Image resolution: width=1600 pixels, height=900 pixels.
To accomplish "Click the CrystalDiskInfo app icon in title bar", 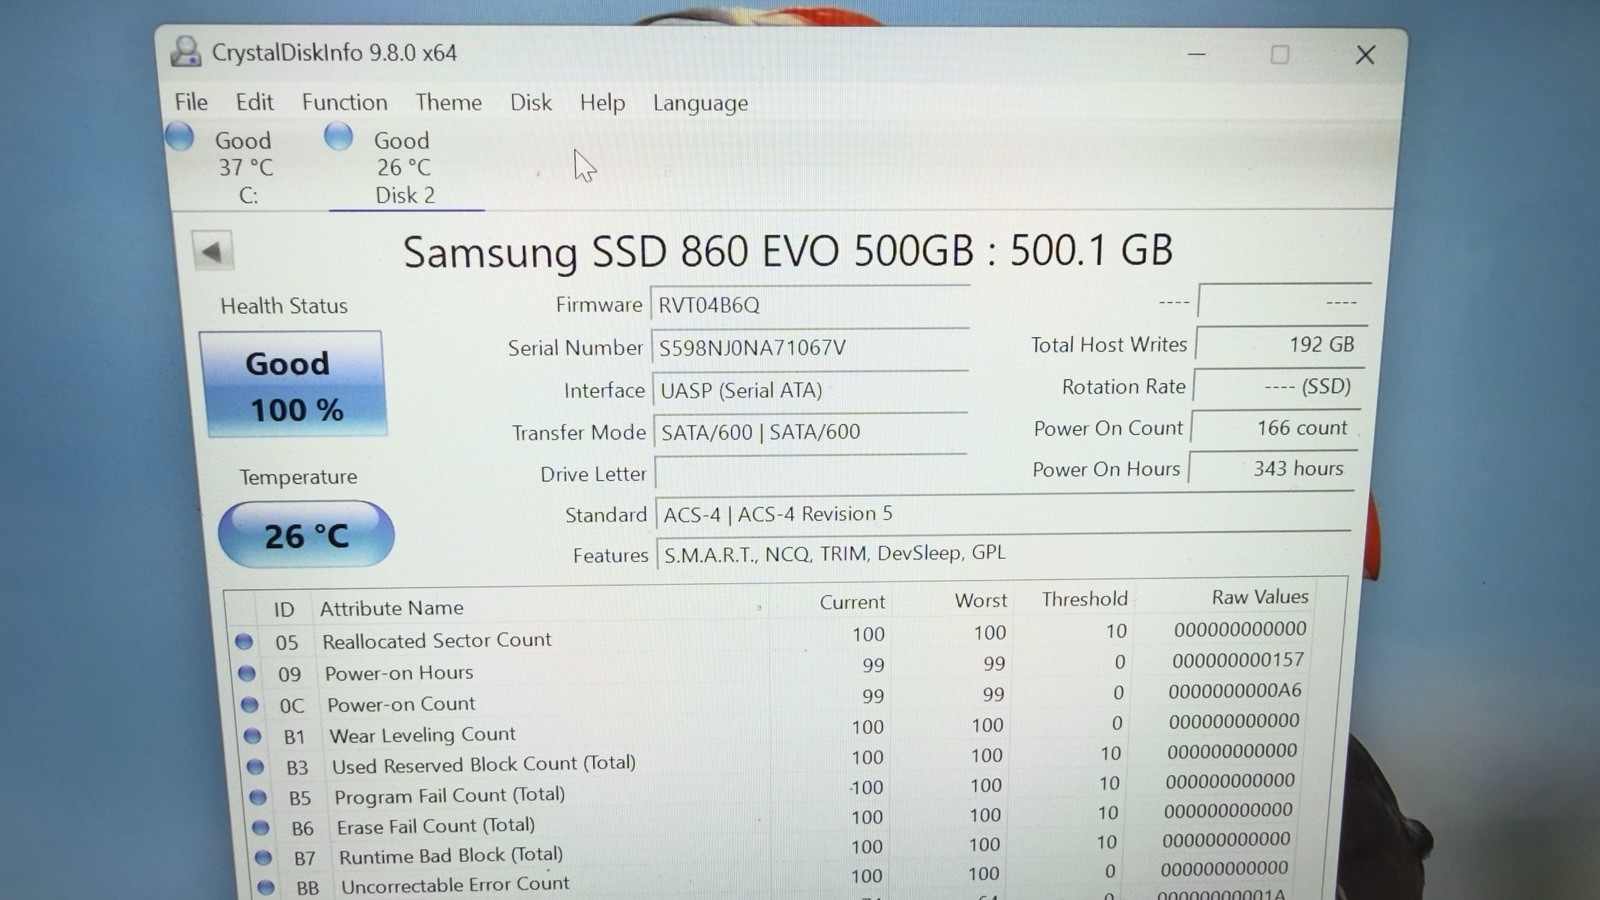I will click(185, 51).
